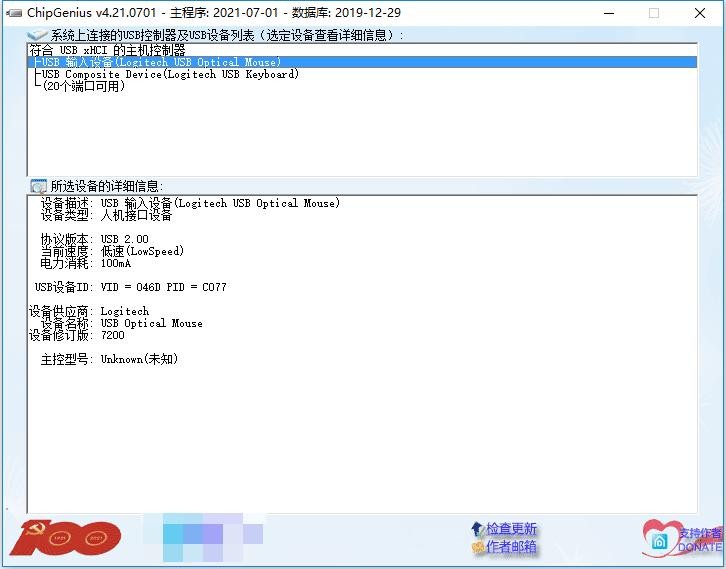Viewport: 726px width, 569px height.
Task: Click the USB device list header icon
Action: (38, 35)
